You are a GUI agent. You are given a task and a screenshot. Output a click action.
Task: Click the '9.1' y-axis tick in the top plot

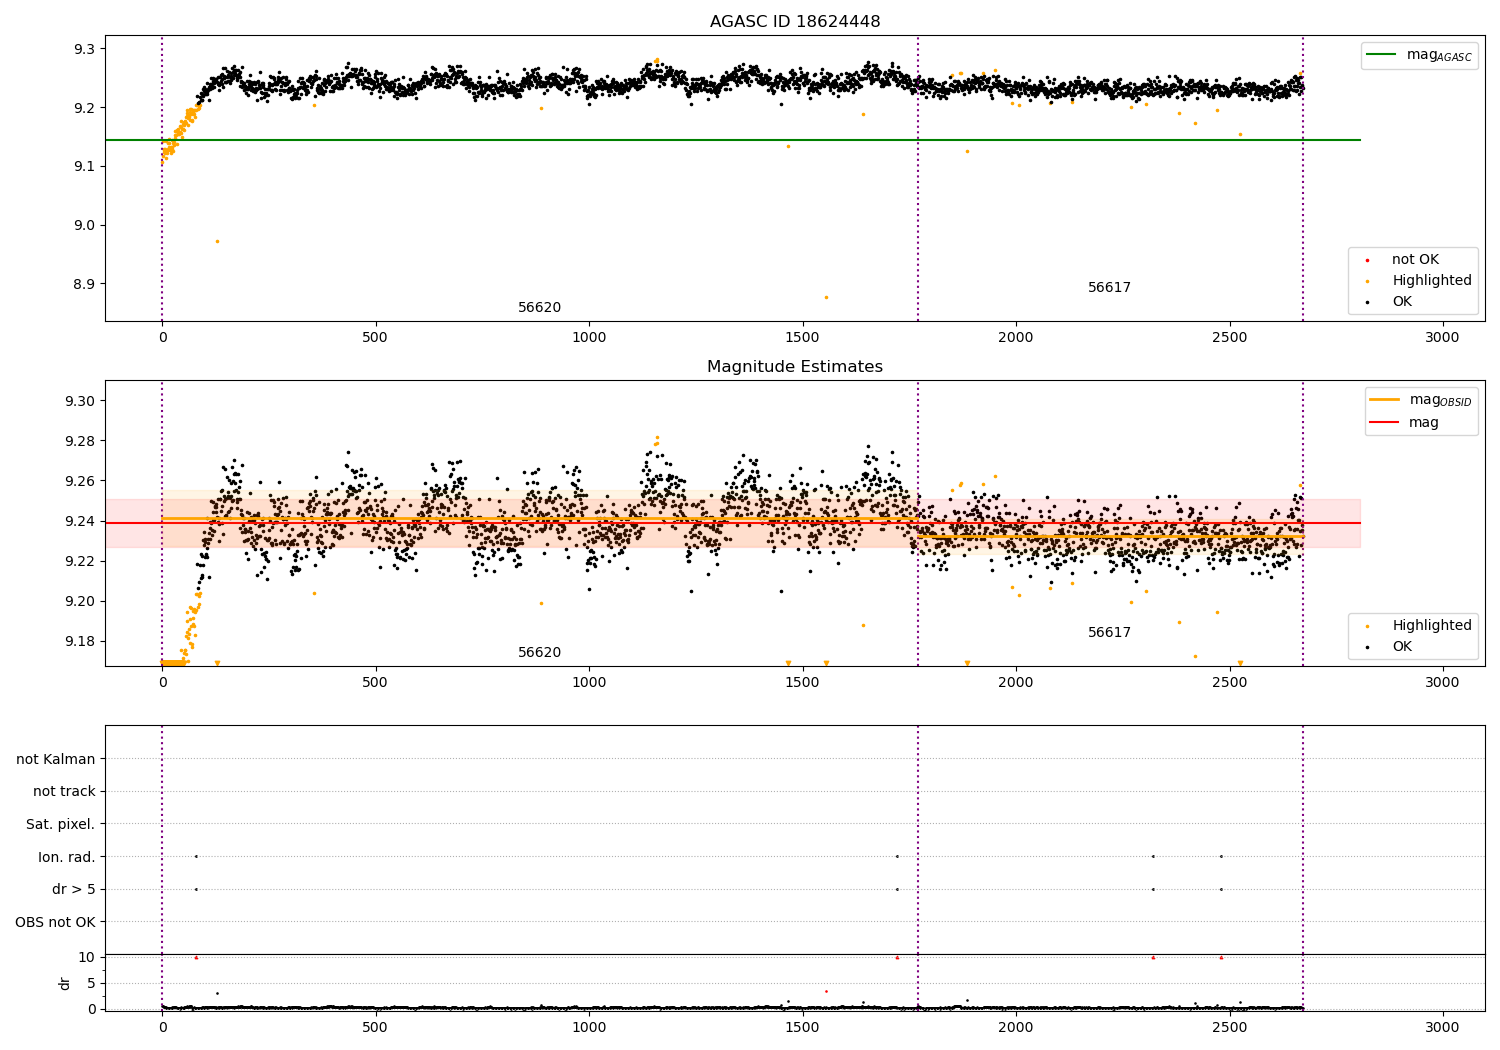coord(85,167)
